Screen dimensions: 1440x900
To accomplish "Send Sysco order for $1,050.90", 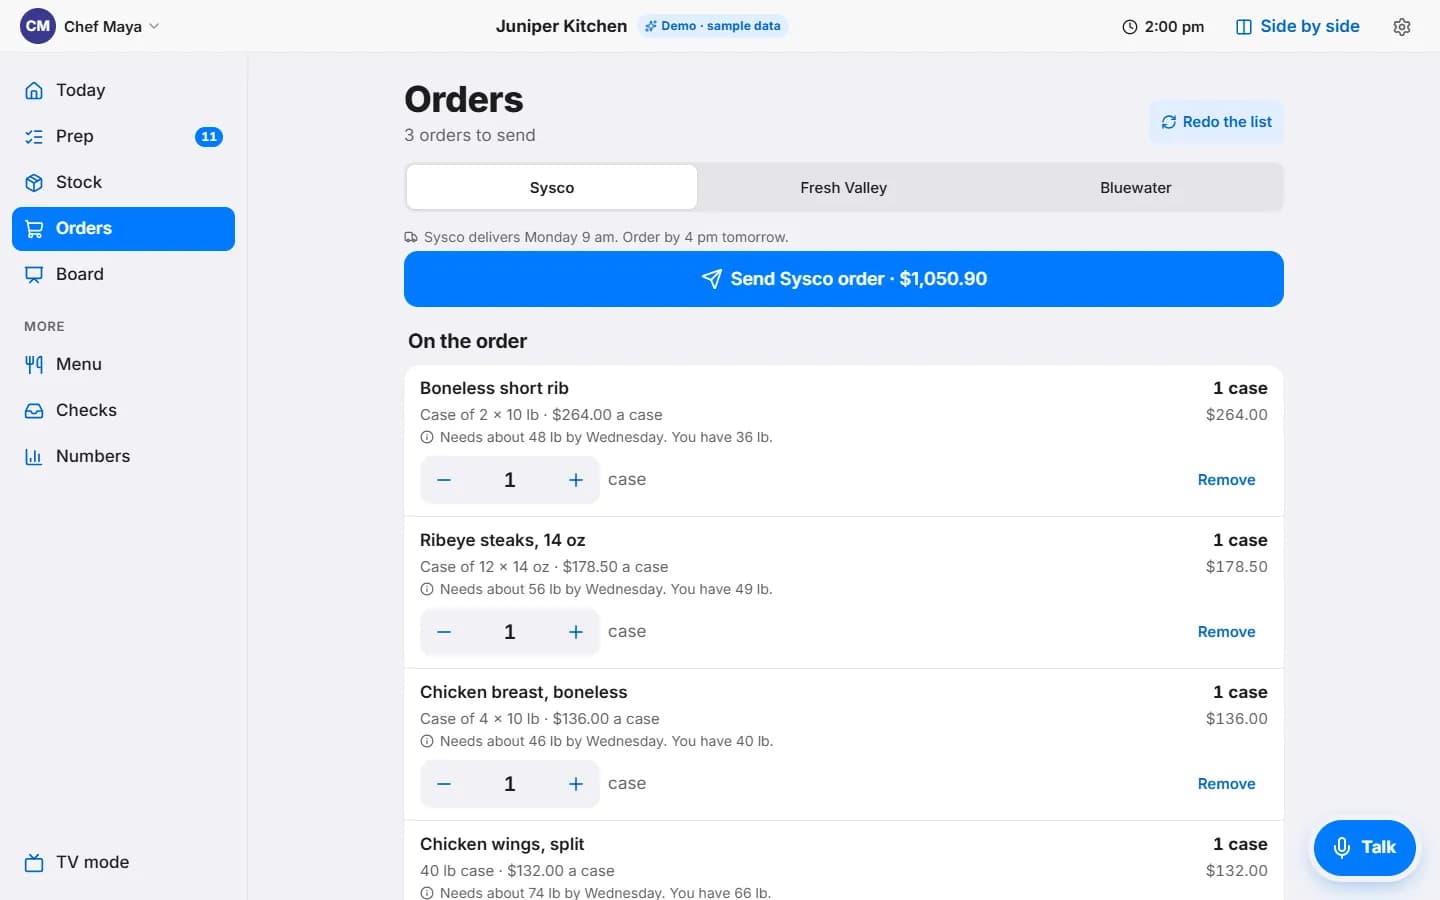I will click(x=844, y=279).
